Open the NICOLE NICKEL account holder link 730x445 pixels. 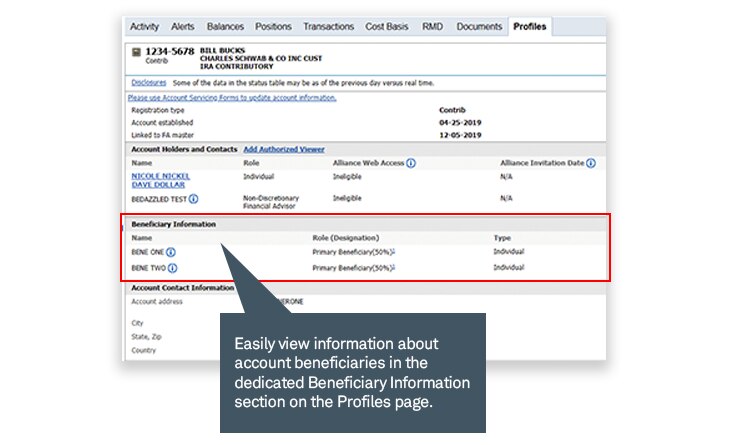[x=161, y=176]
